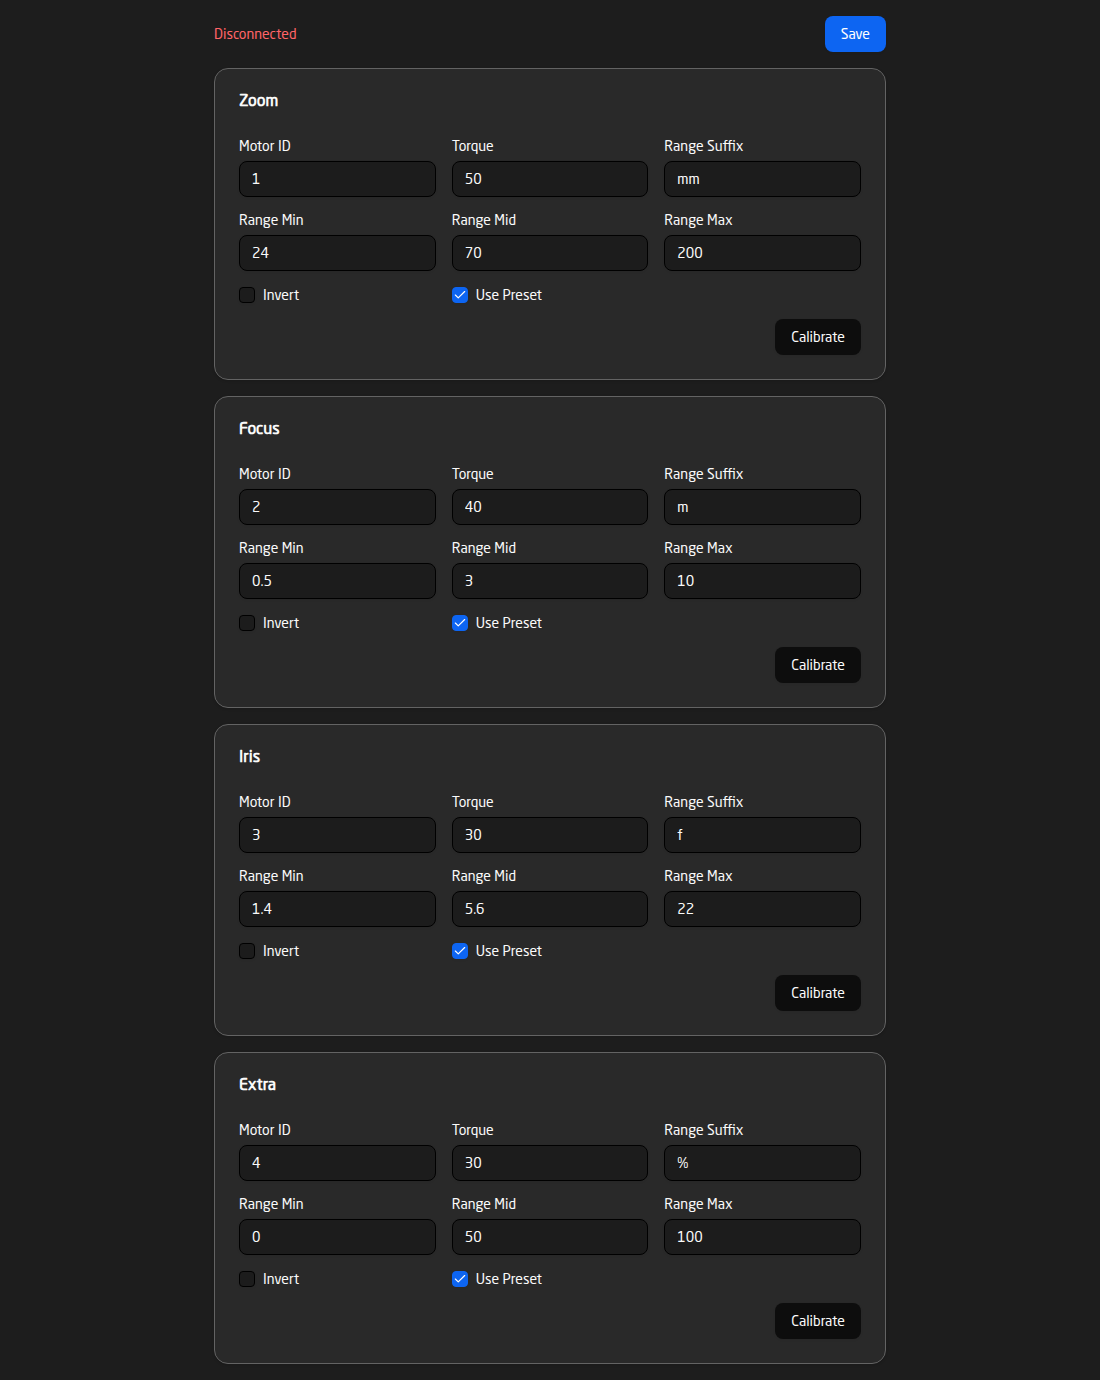The image size is (1100, 1380).
Task: Edit the Extra Range Min field
Action: click(337, 1237)
